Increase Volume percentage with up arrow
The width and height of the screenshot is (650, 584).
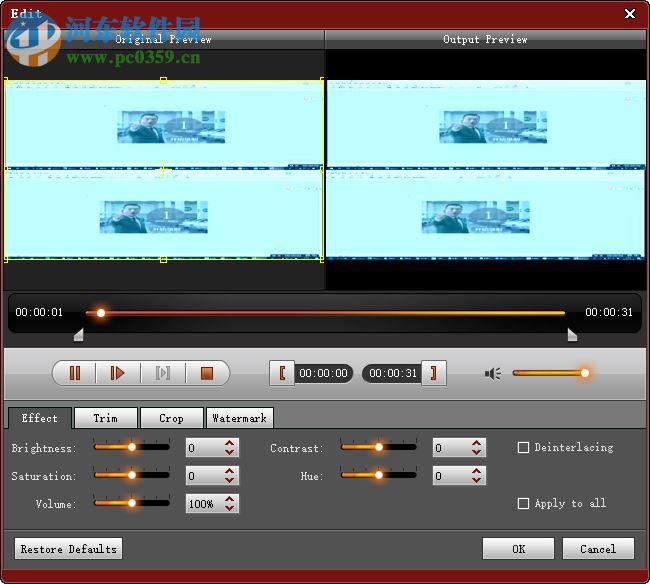tap(230, 499)
